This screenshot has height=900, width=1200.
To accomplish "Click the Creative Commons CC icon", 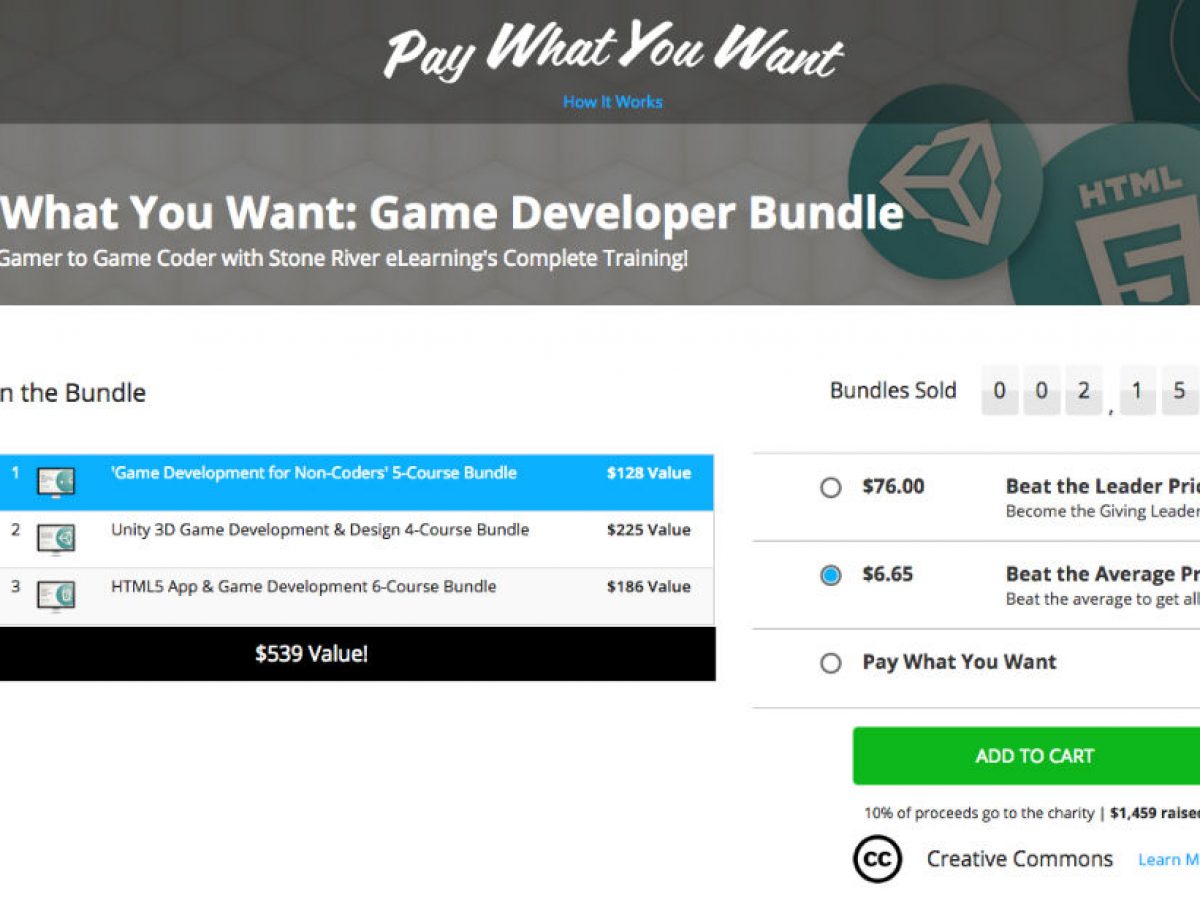I will [x=877, y=859].
